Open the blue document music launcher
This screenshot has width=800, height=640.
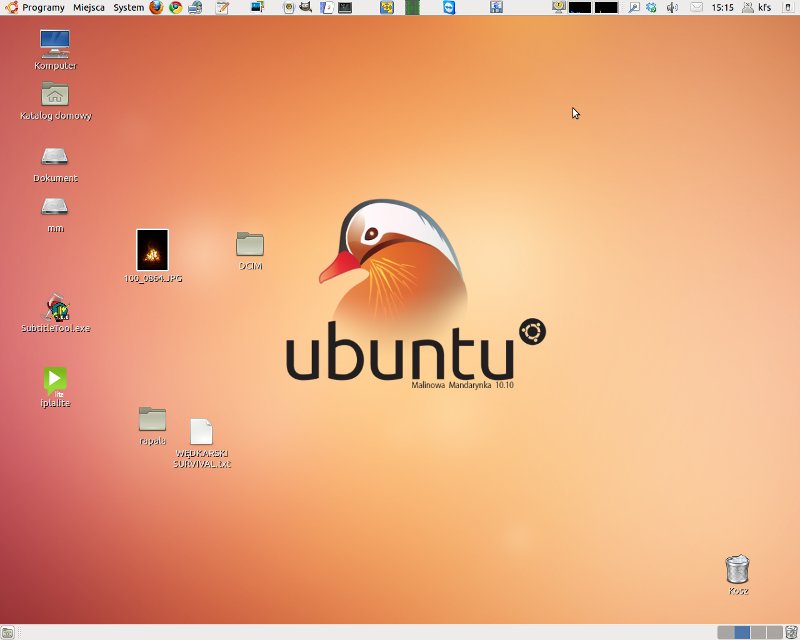[327, 7]
